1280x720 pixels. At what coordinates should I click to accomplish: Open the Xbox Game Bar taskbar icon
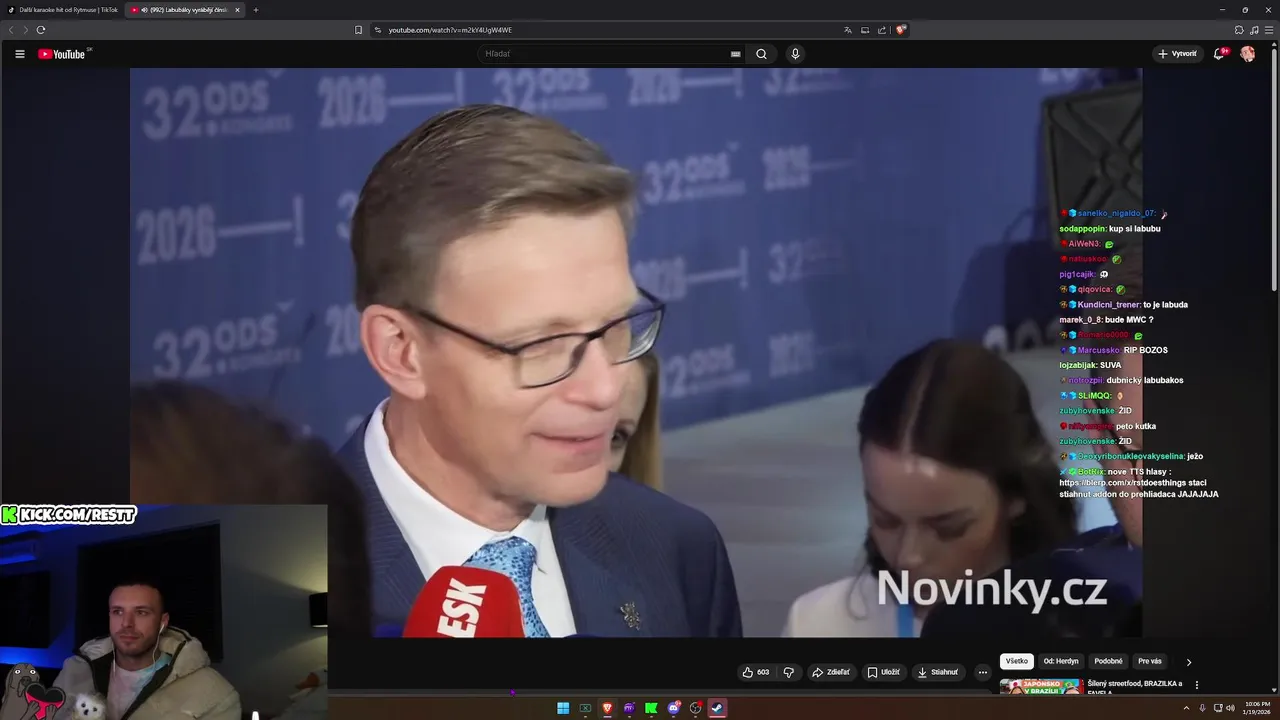585,708
